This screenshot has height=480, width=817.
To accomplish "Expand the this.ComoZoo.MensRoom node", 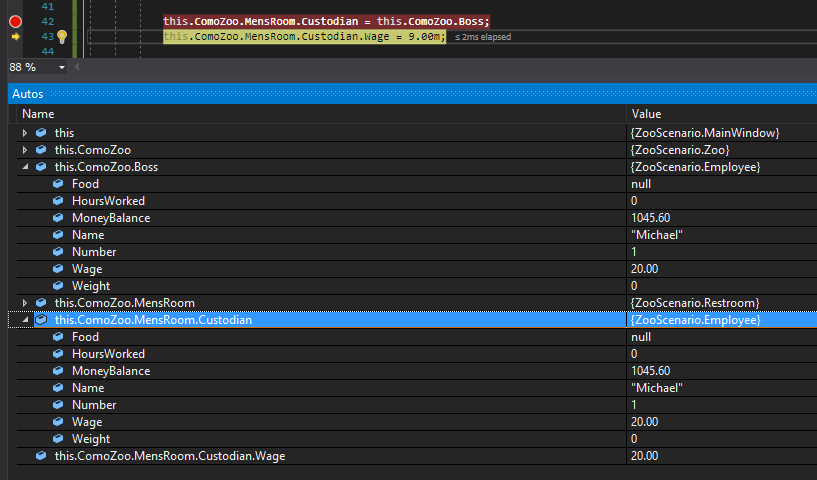I will [25, 303].
